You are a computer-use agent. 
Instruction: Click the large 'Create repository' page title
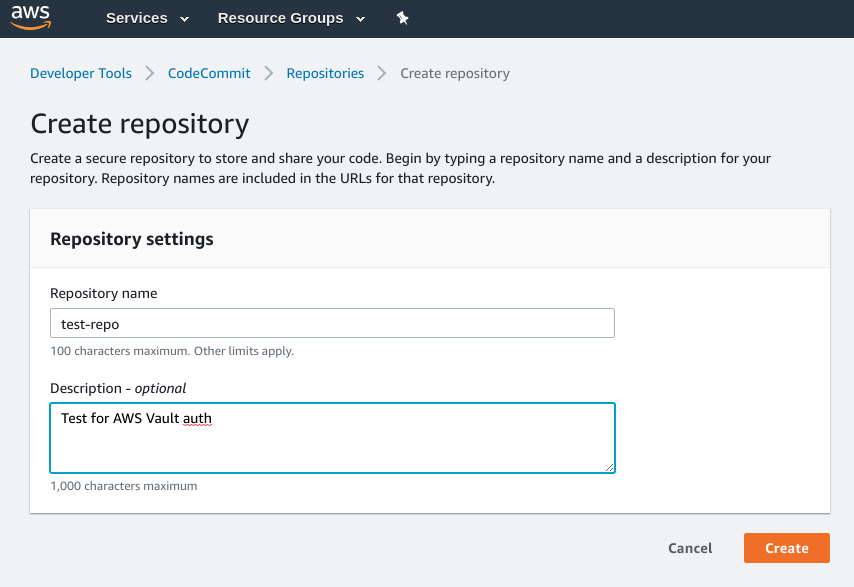click(x=139, y=124)
